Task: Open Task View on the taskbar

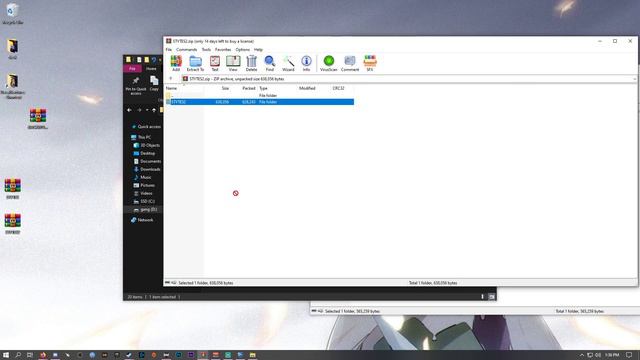Action: (30, 355)
